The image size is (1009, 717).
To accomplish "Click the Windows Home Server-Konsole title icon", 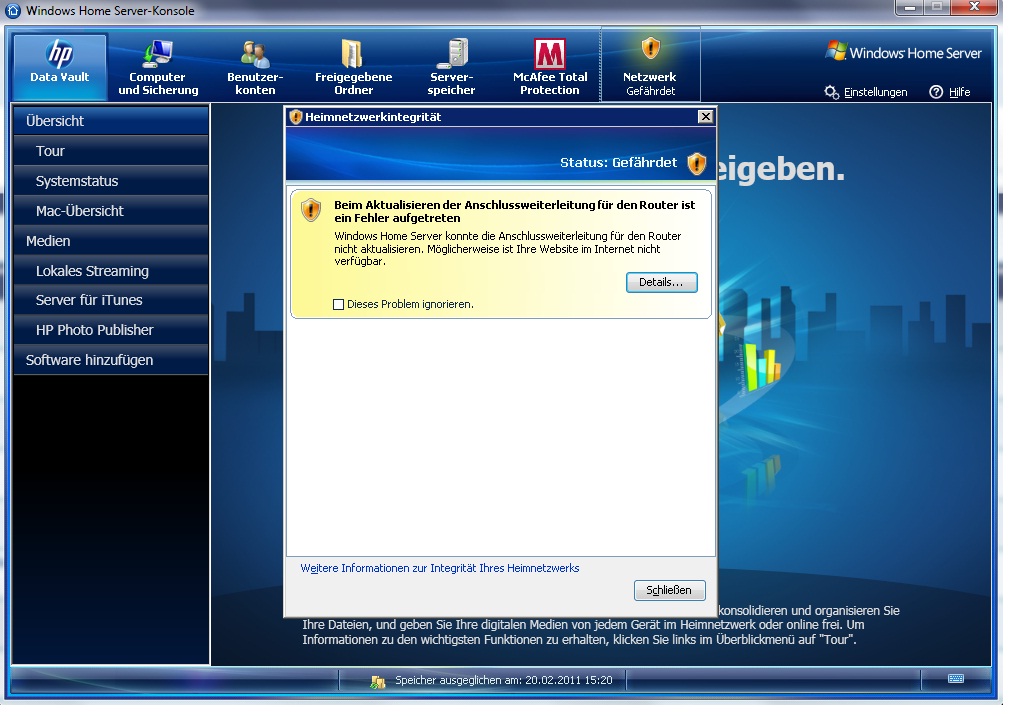I will pos(13,10).
